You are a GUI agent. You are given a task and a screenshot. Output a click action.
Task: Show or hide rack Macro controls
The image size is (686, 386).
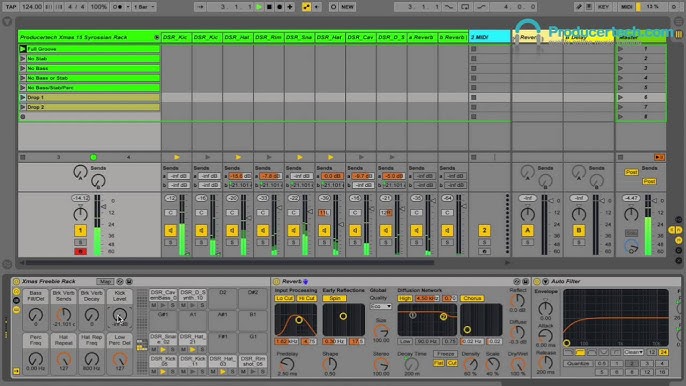point(16,291)
